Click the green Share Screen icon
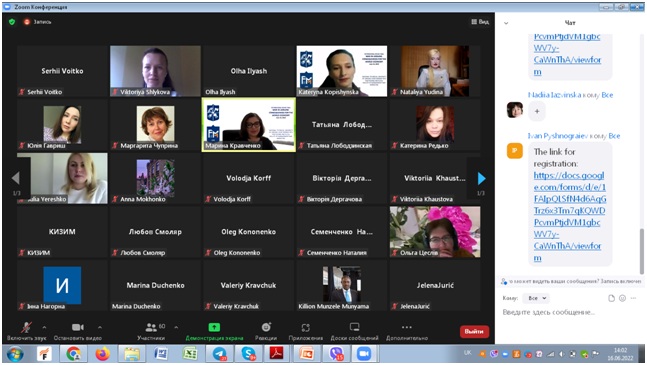The image size is (647, 365). tap(214, 327)
